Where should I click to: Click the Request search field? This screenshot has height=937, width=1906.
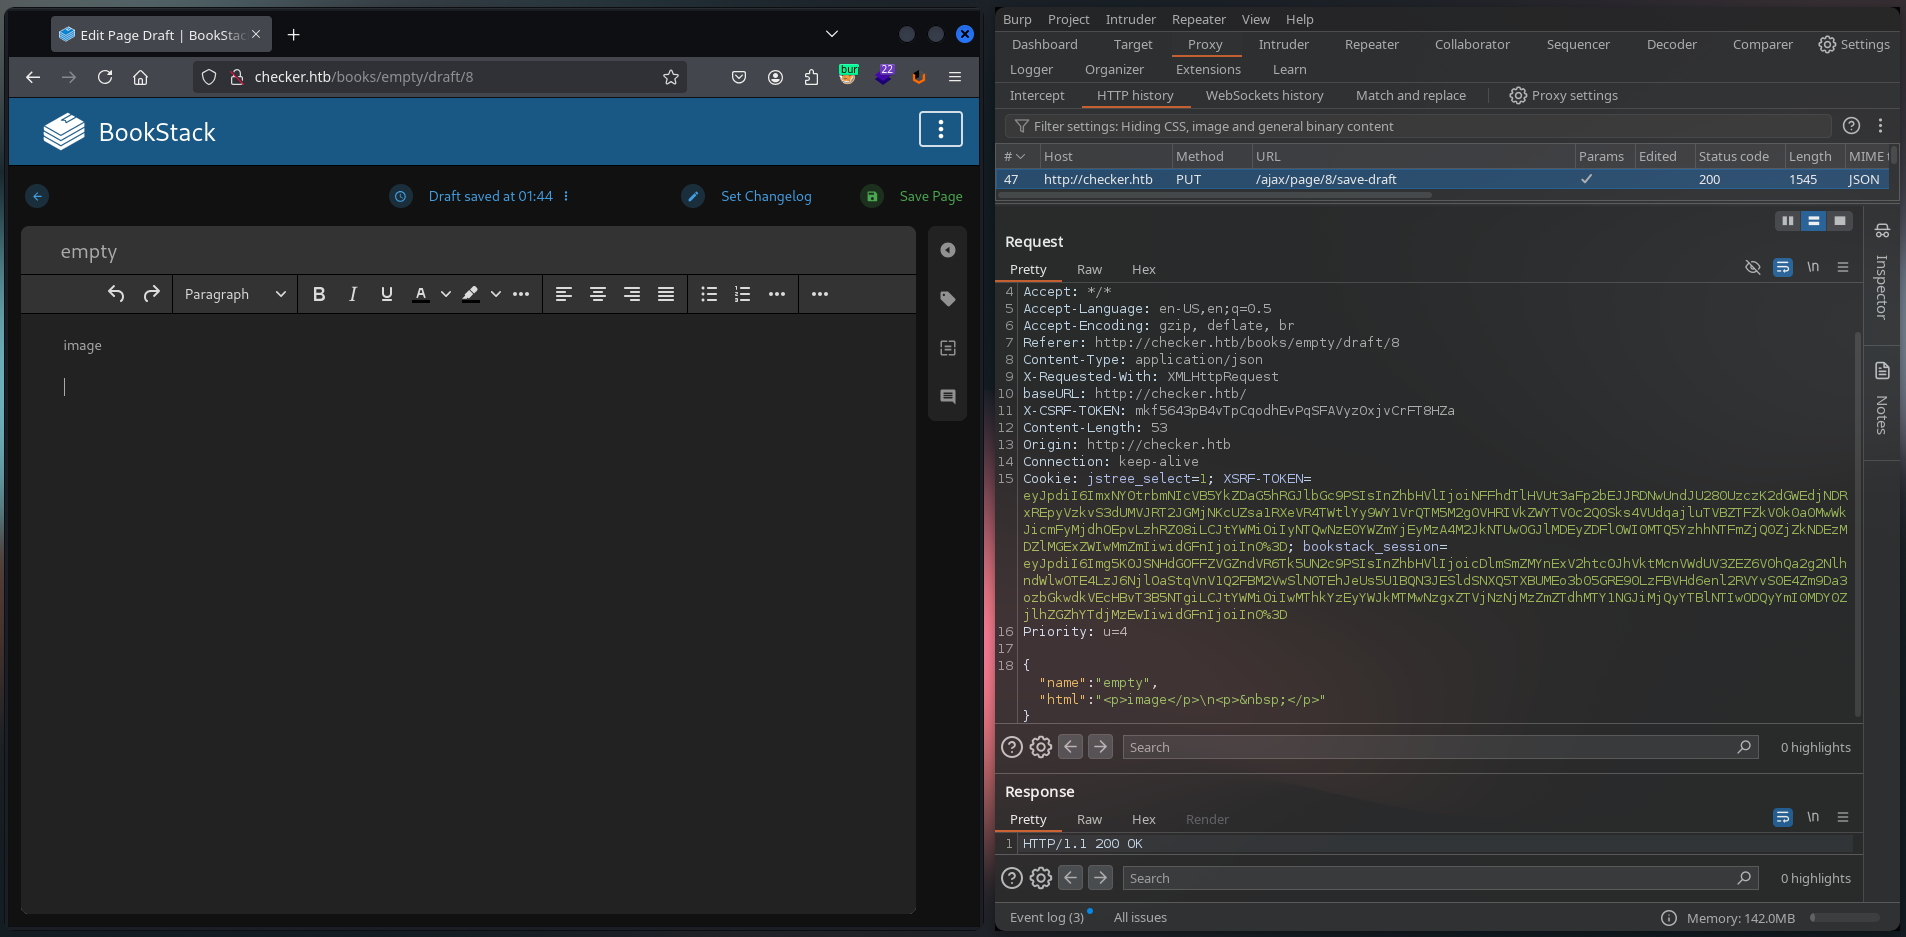(1439, 747)
